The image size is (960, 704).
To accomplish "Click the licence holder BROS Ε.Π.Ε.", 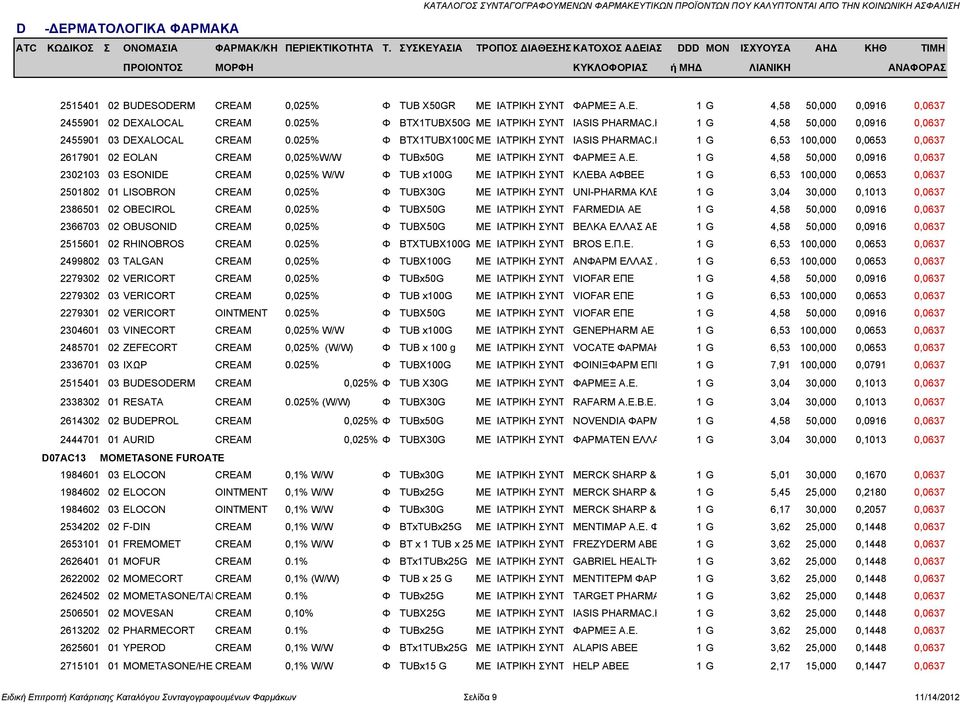I will [602, 244].
